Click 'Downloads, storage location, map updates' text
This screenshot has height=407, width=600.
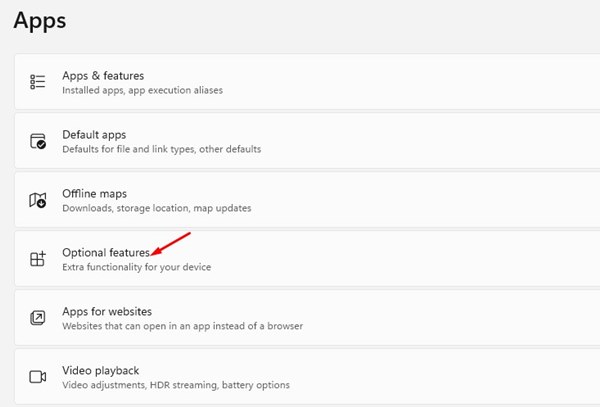pyautogui.click(x=157, y=208)
